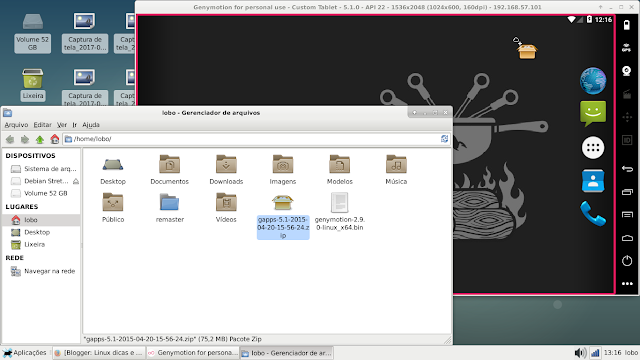Select Lixeira trash desktop icon
The height and width of the screenshot is (360, 640).
point(33,84)
